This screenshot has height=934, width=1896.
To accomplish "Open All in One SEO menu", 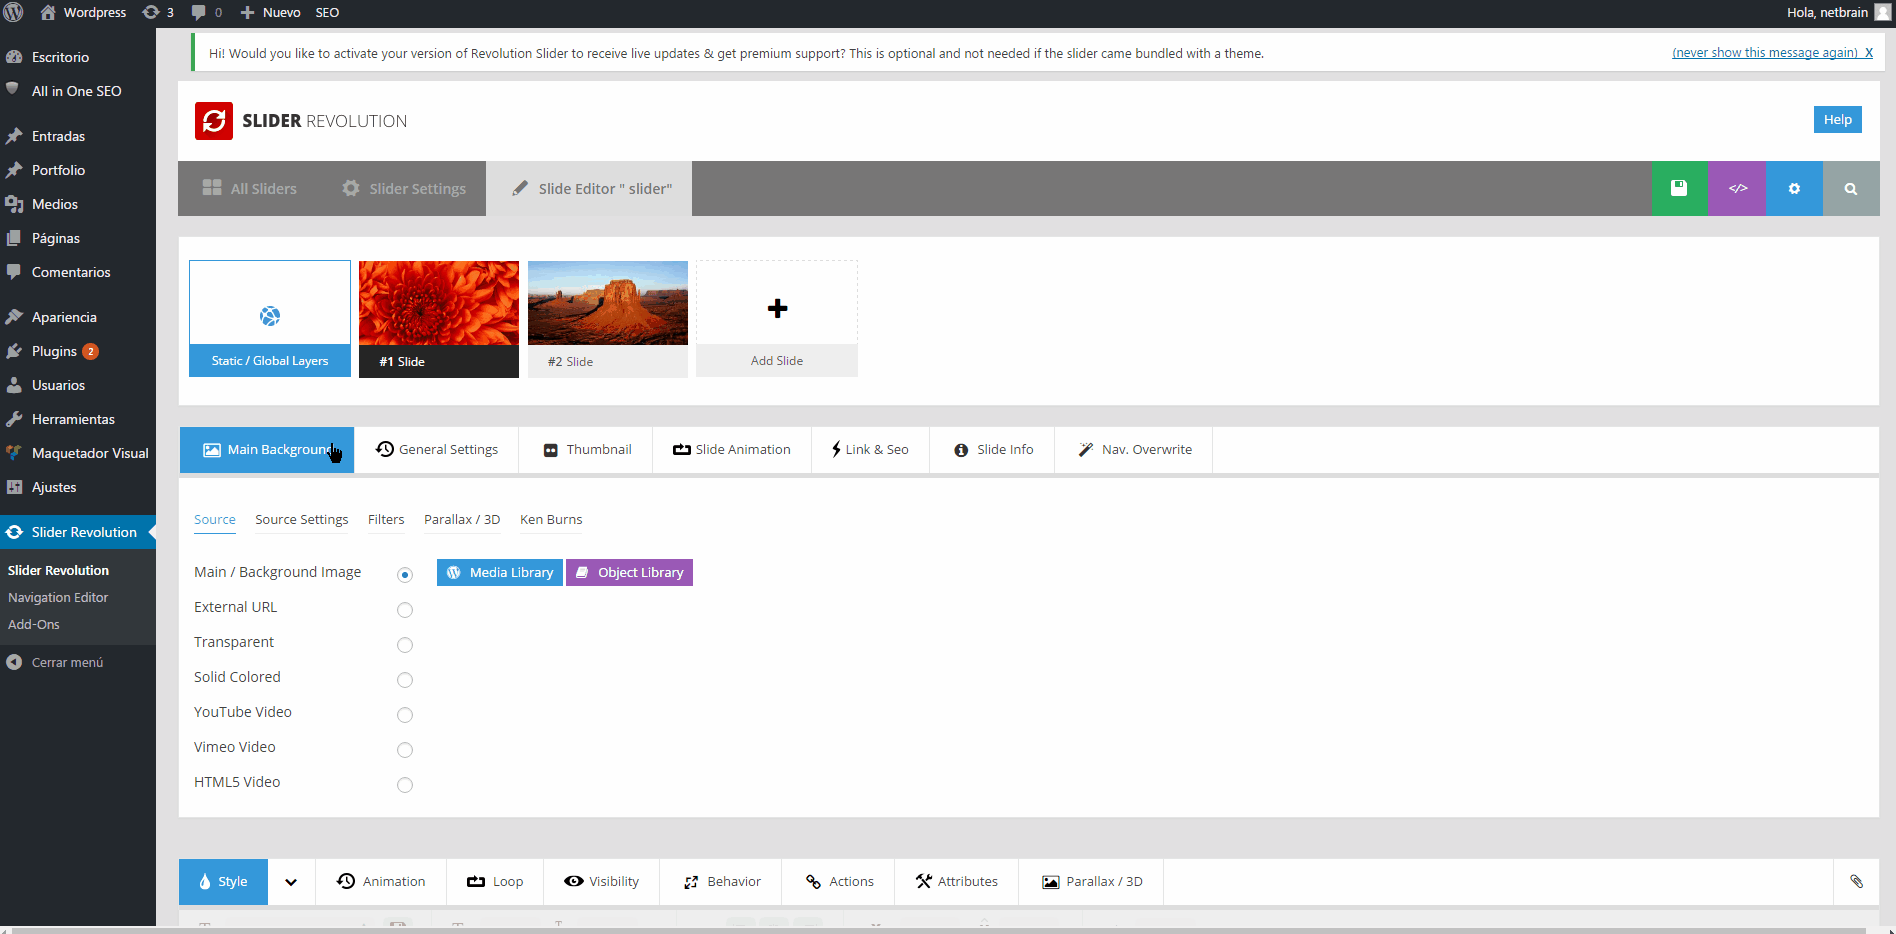I will 76,91.
